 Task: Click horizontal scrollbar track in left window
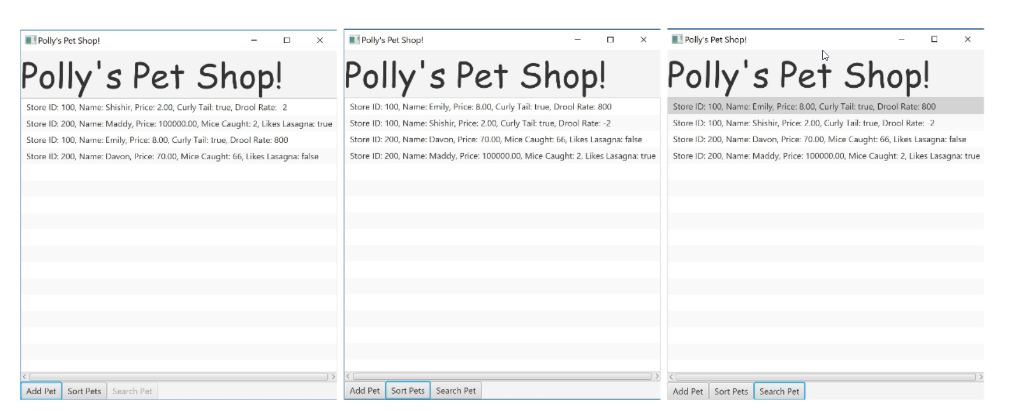178,377
